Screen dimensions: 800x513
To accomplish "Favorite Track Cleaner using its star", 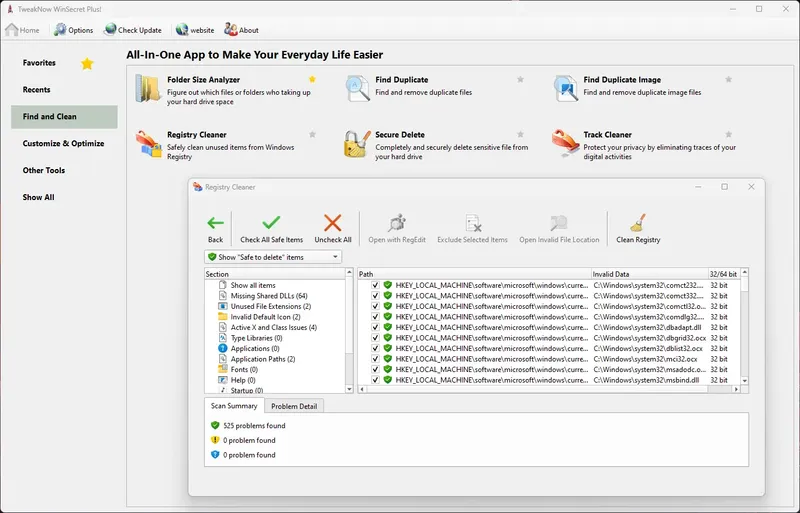I will click(729, 134).
